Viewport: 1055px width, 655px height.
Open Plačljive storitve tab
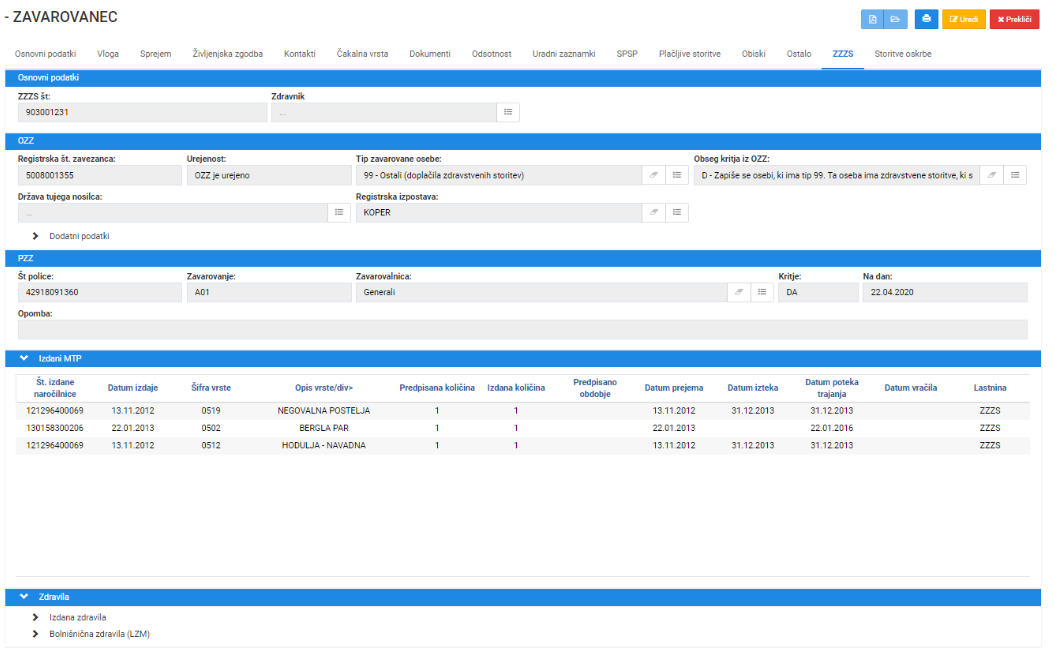click(690, 54)
